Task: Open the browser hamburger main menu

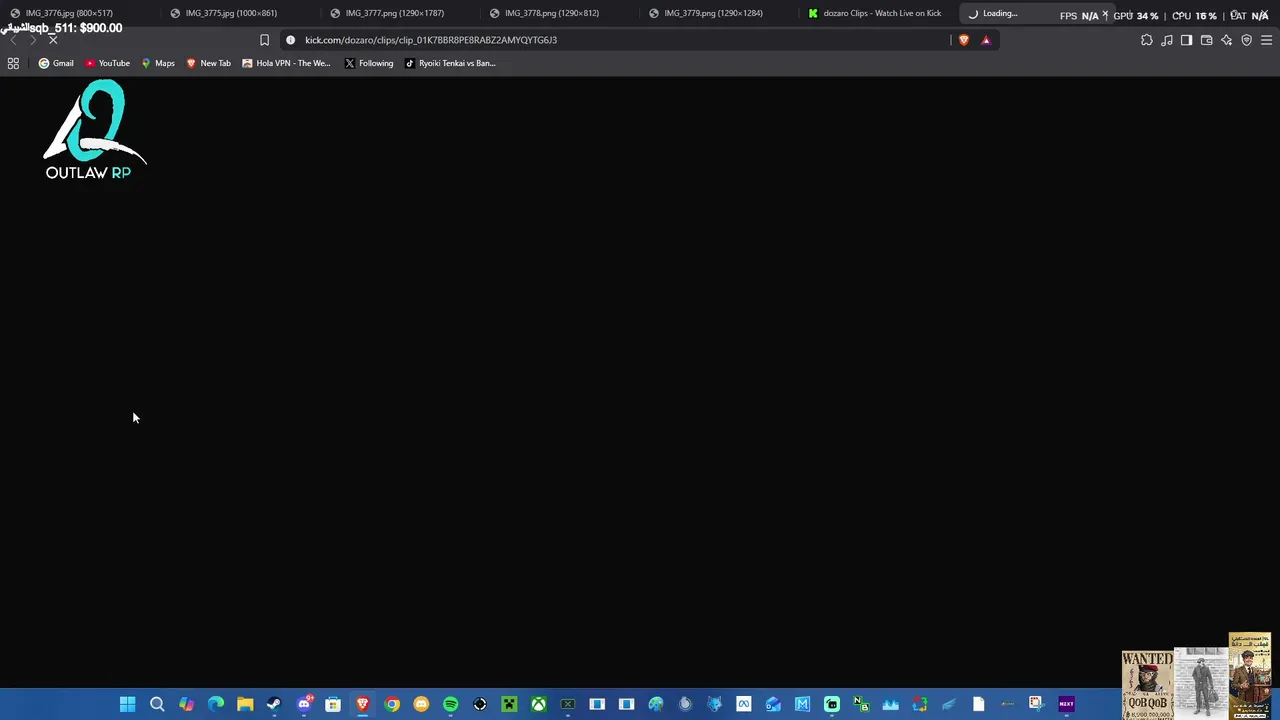Action: click(x=1267, y=40)
